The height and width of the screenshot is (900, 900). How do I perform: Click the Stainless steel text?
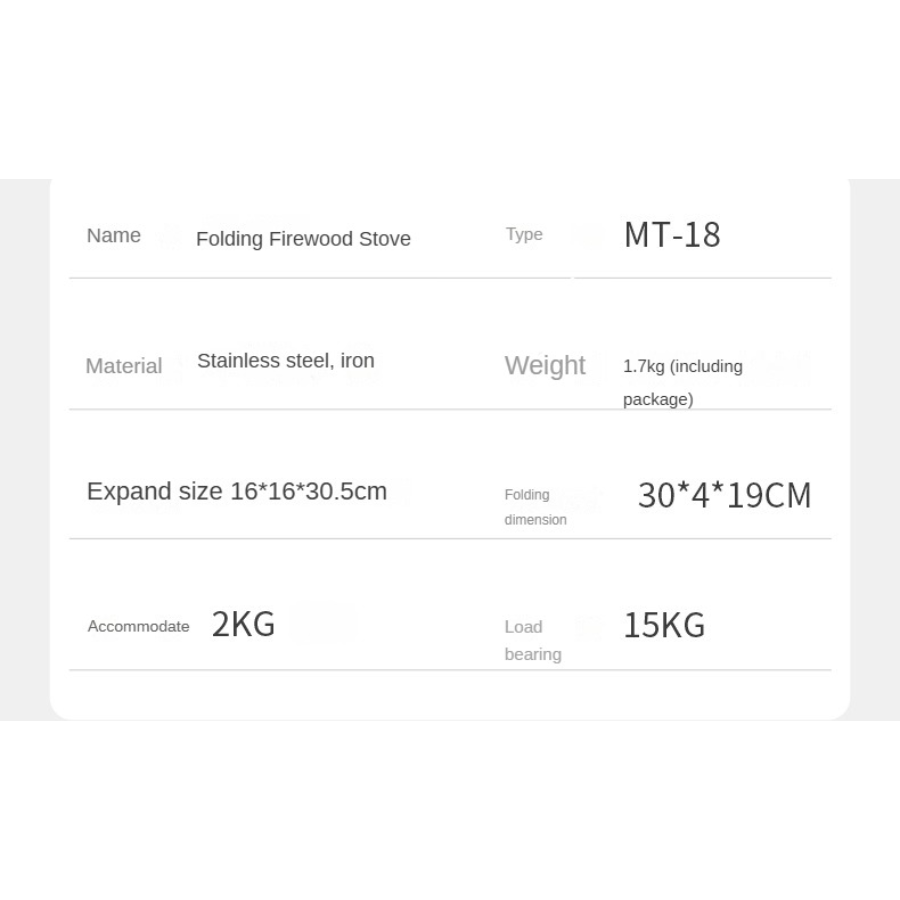(x=265, y=361)
